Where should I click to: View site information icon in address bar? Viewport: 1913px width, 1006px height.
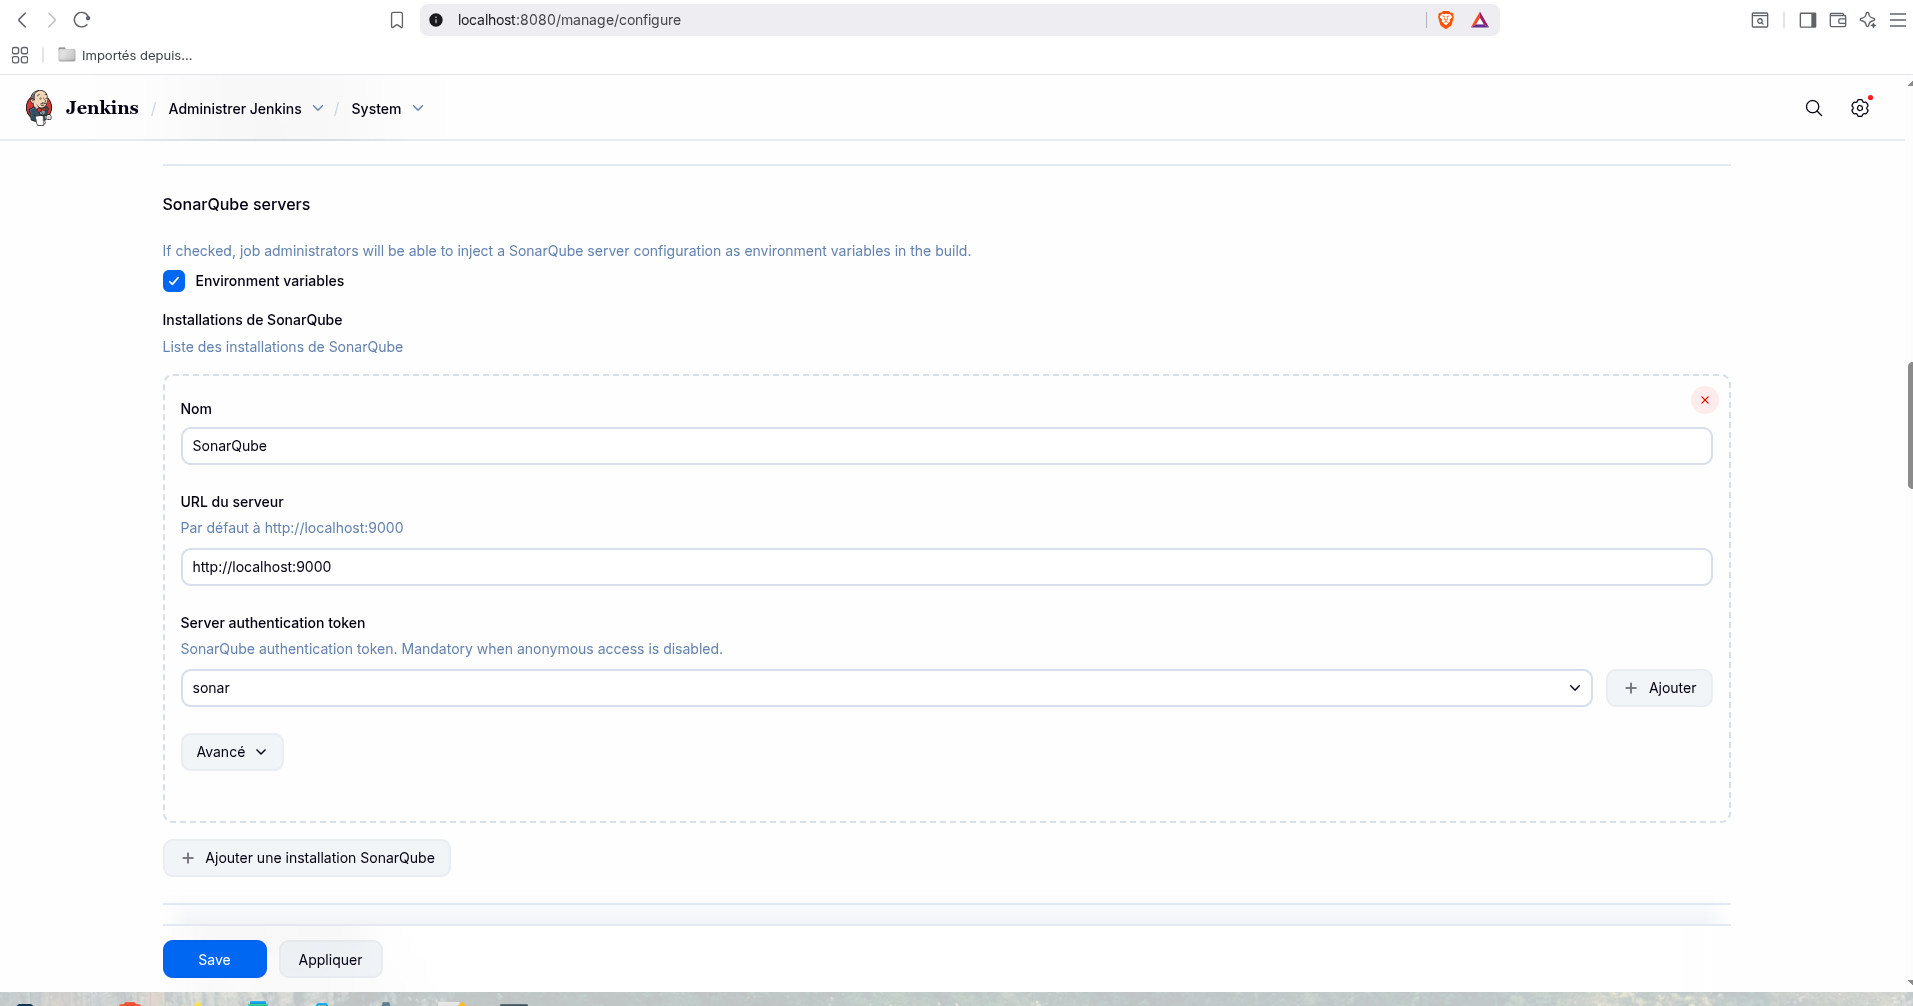pos(436,20)
